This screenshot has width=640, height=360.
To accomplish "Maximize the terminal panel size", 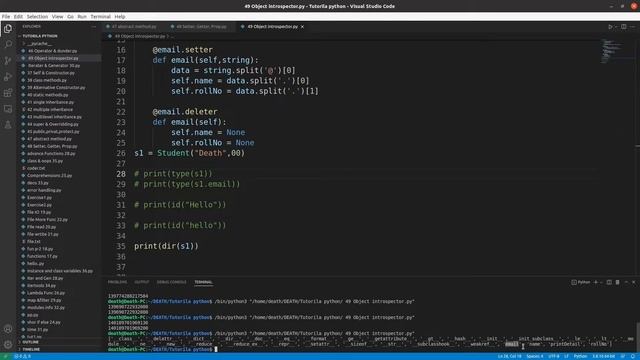I will pos(626,282).
